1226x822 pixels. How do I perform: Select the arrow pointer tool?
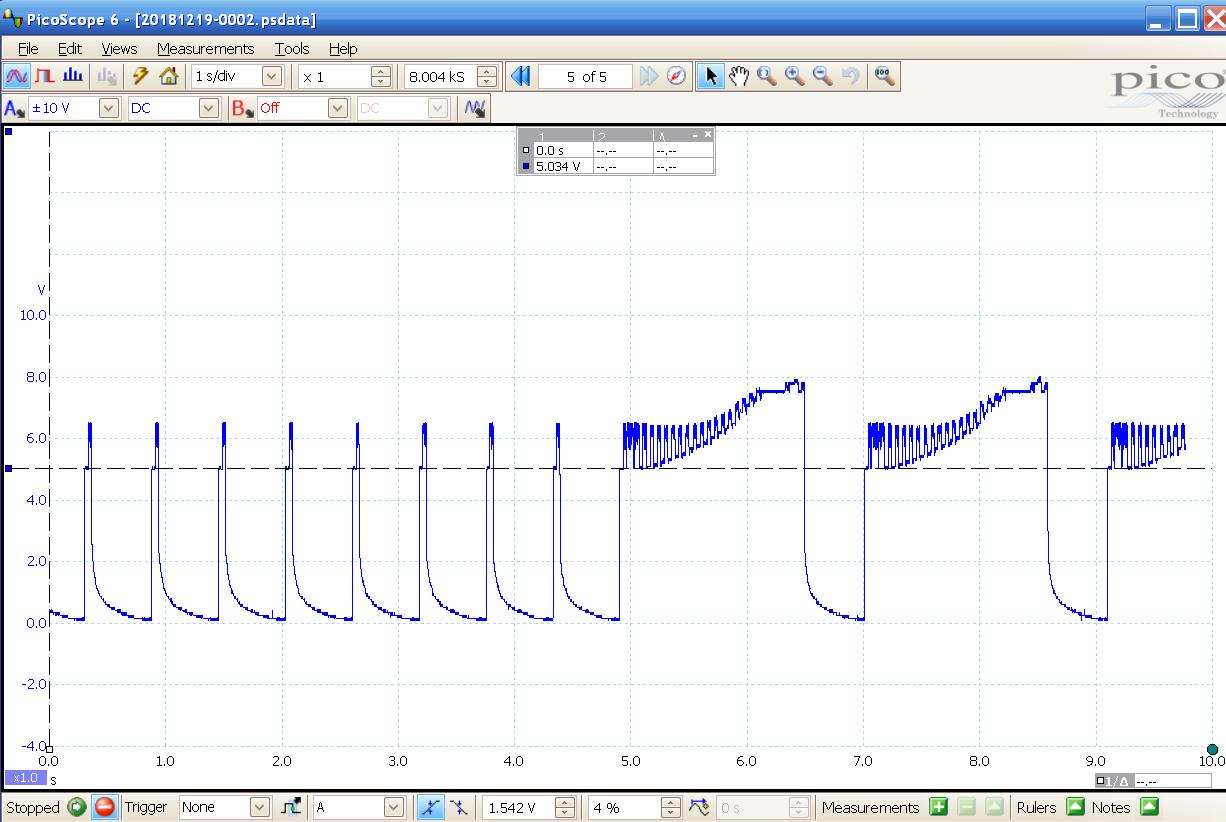tap(710, 76)
